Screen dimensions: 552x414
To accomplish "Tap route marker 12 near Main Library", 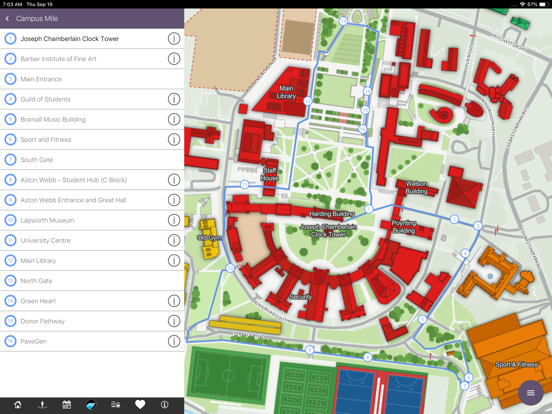I will pyautogui.click(x=308, y=101).
